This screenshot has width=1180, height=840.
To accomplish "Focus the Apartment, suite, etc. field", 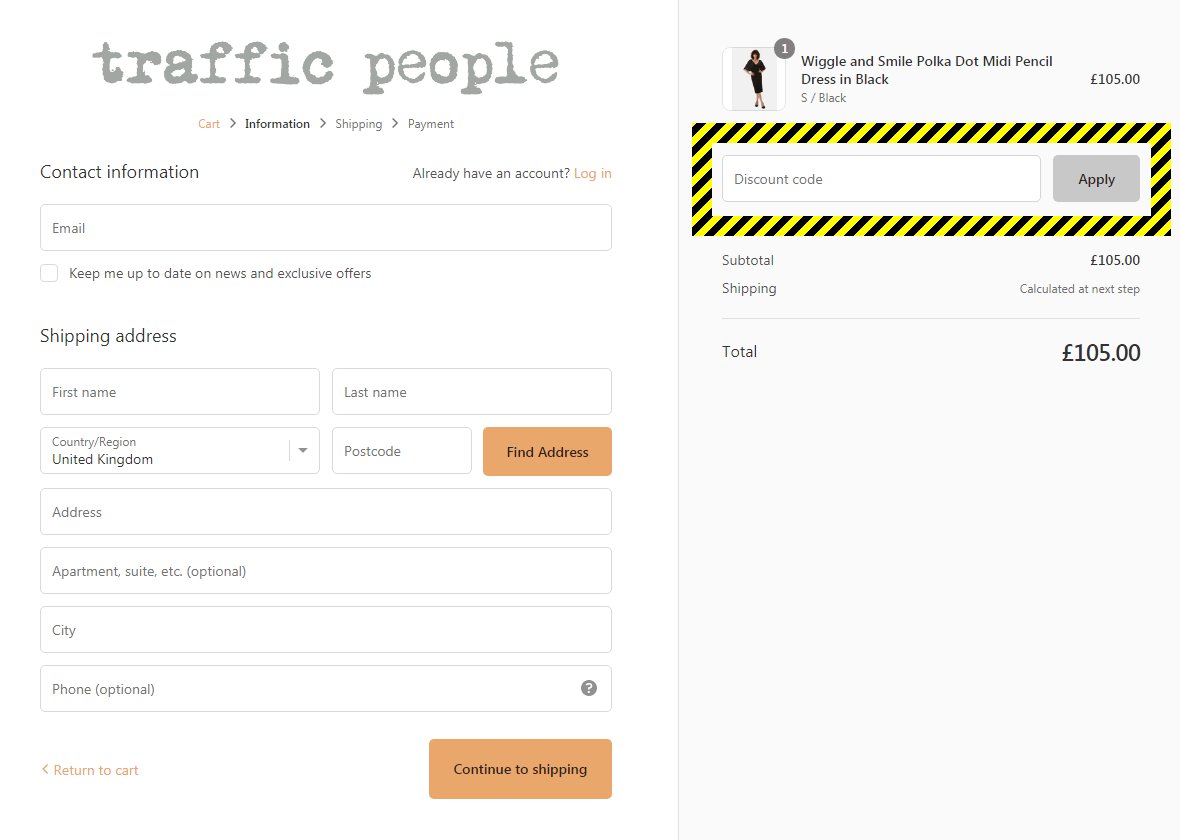I will pos(326,571).
